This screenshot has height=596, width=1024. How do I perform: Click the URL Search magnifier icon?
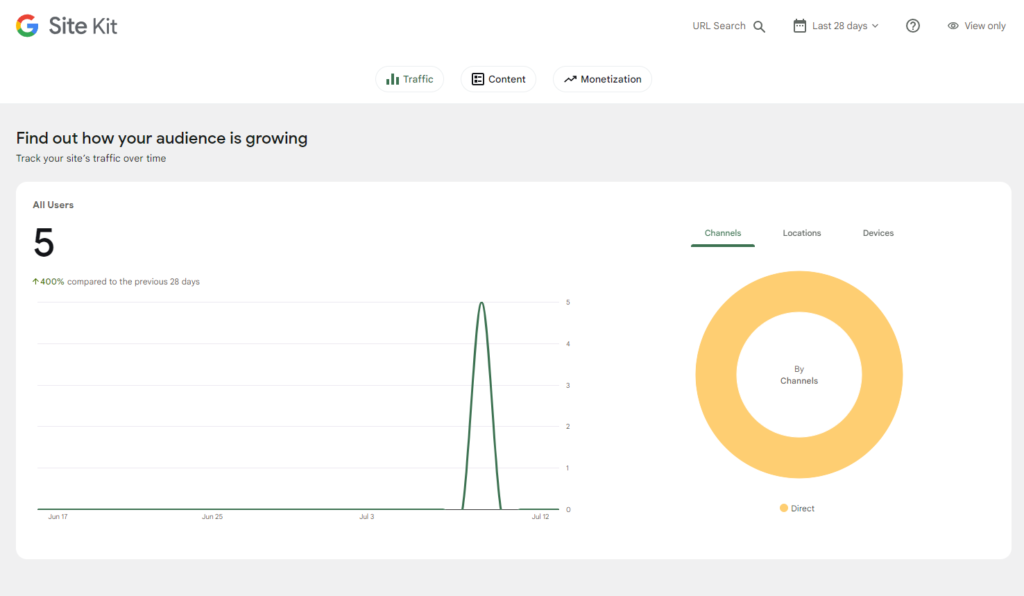tap(759, 26)
